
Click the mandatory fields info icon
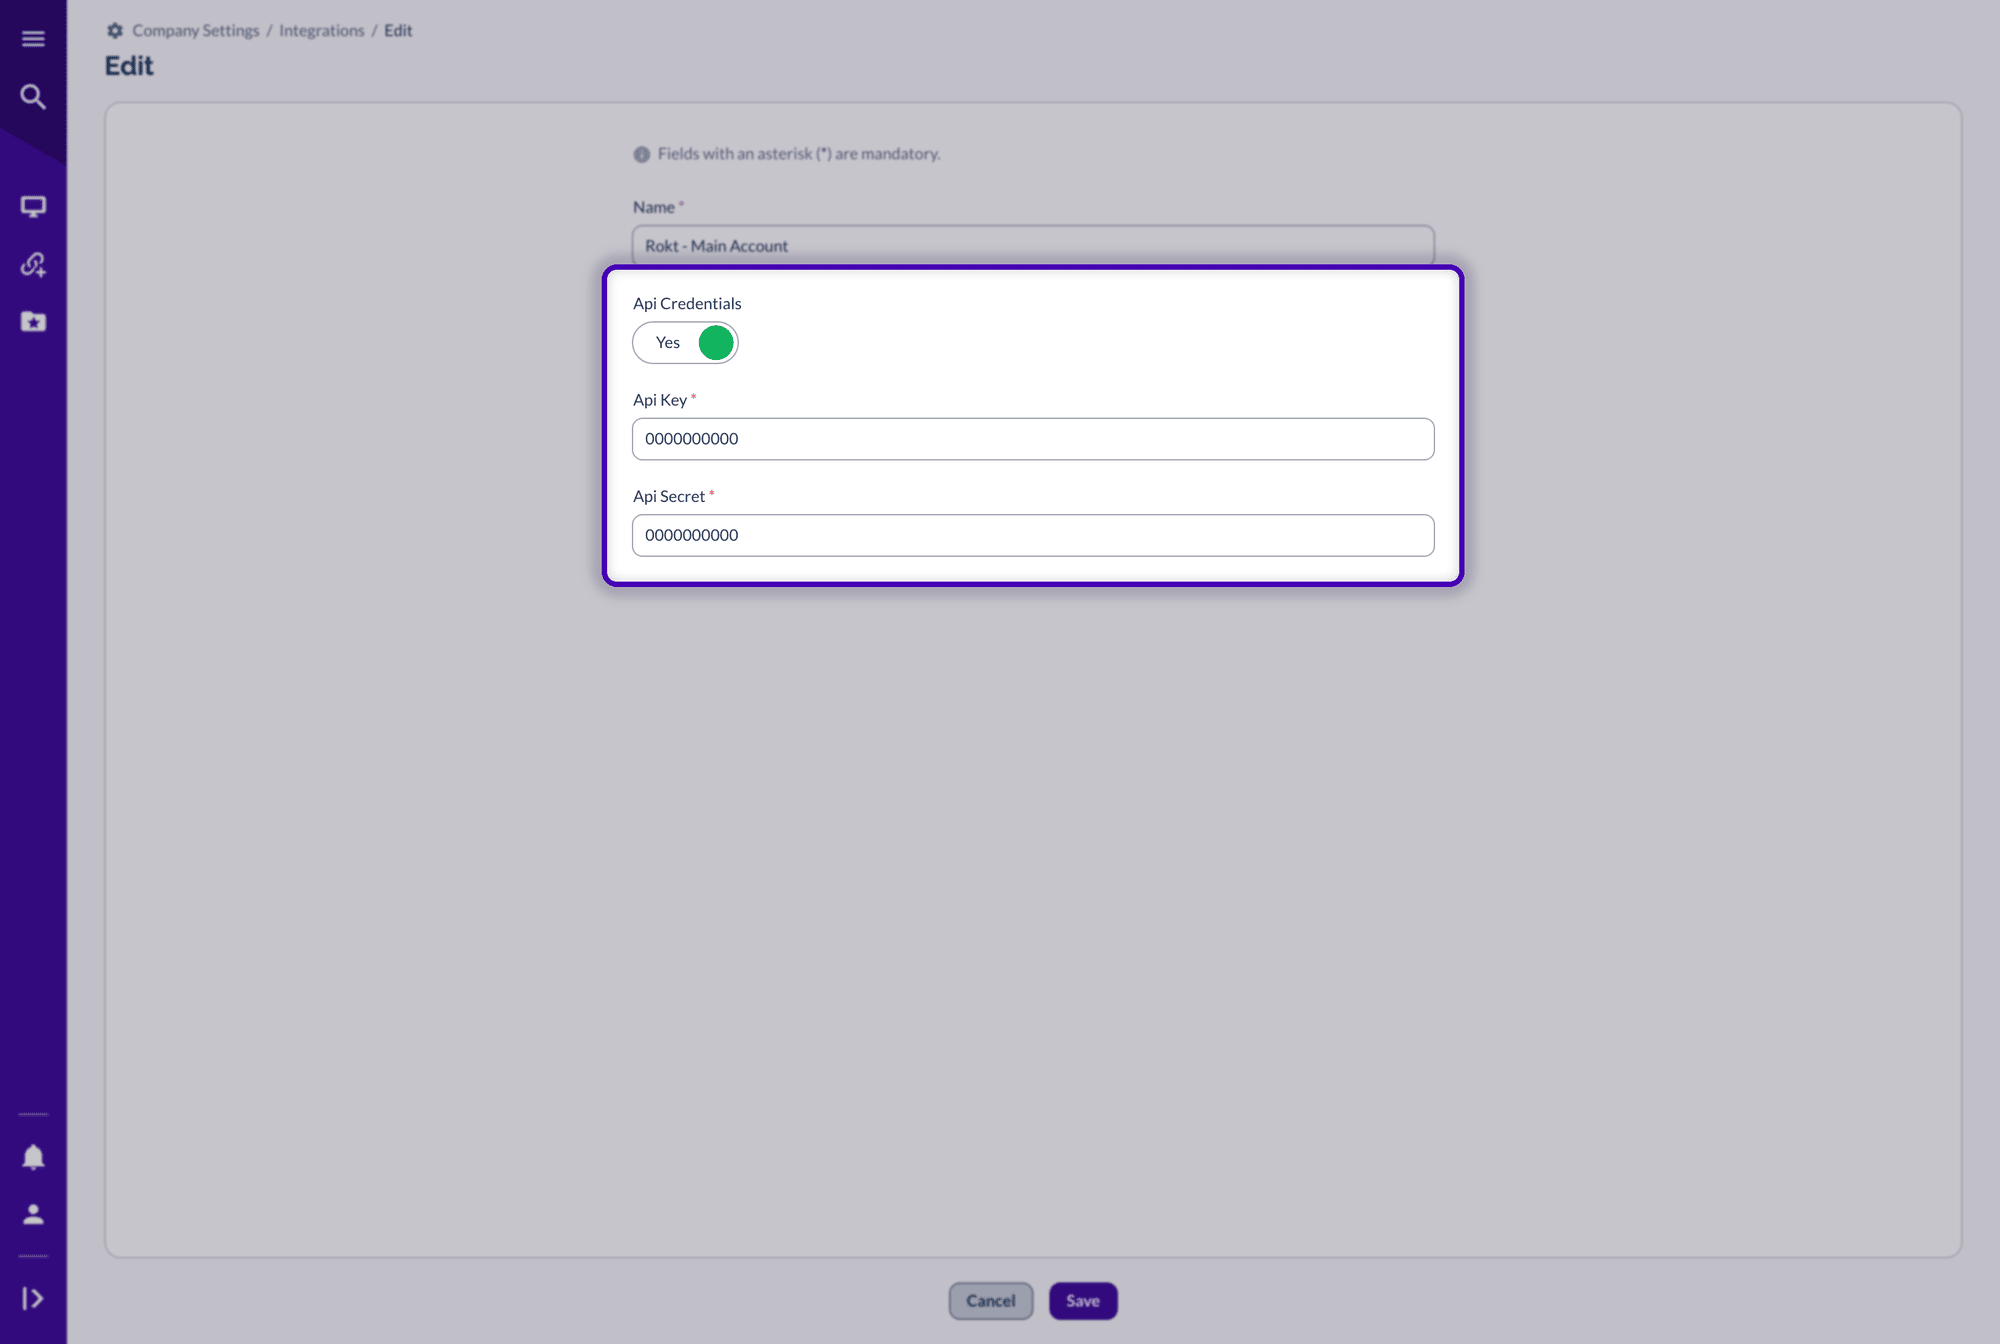(x=642, y=155)
